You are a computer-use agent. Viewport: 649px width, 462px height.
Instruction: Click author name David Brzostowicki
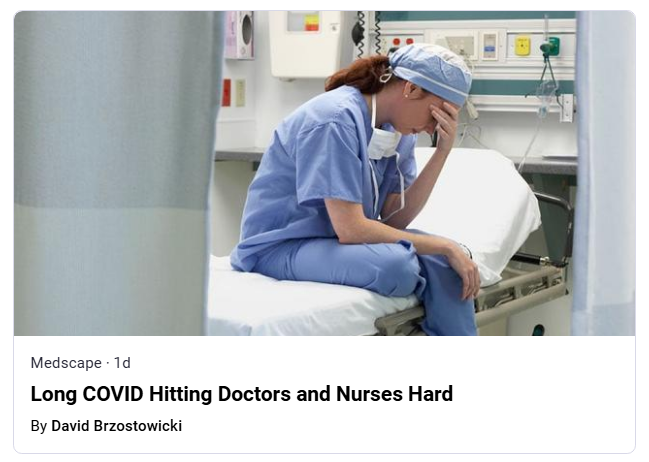[116, 426]
